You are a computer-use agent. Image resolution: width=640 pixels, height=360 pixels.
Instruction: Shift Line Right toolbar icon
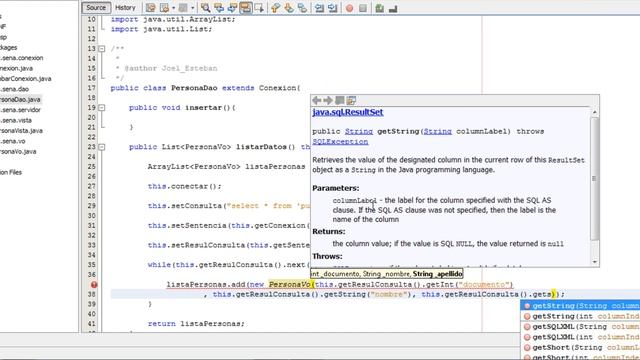tap(333, 8)
